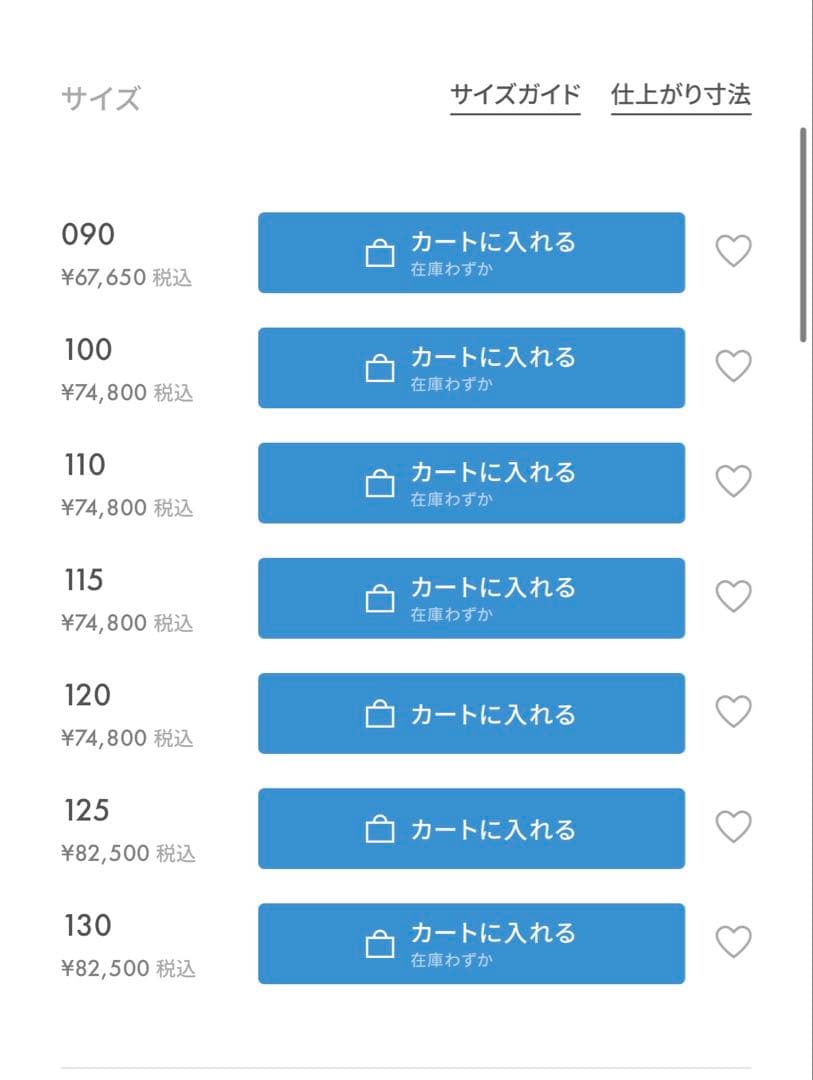Screen dimensions: 813x1080
Task: Click the page scrollbar thumb
Action: pos(803,235)
